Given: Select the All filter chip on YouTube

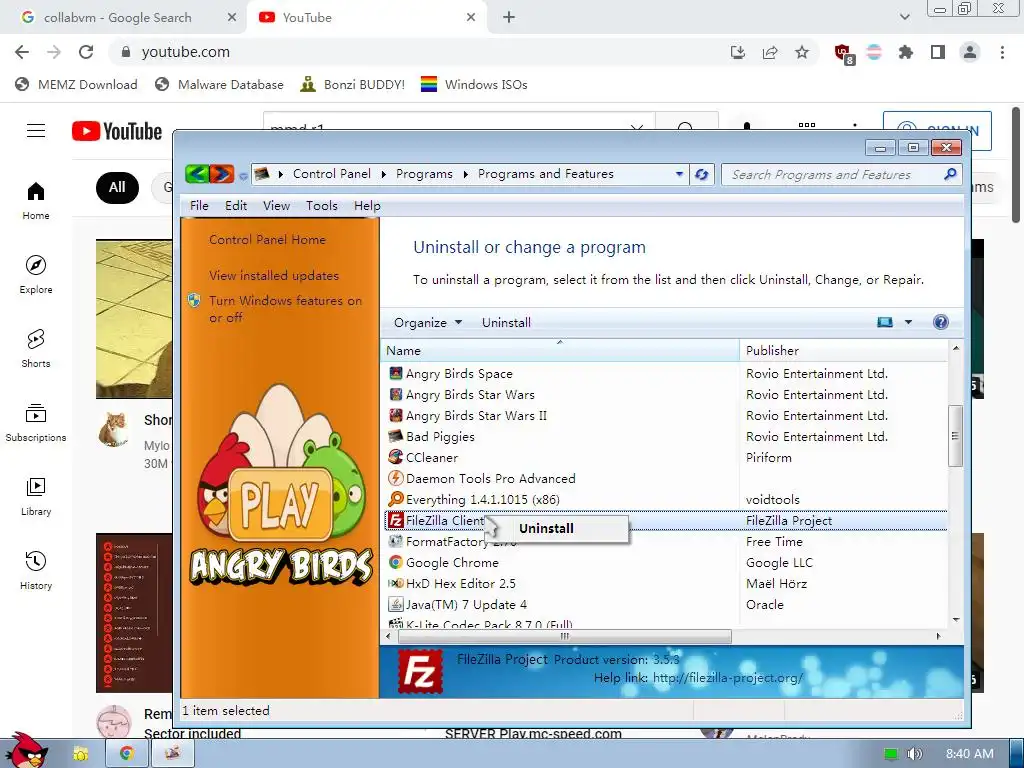Looking at the screenshot, I should pyautogui.click(x=117, y=187).
